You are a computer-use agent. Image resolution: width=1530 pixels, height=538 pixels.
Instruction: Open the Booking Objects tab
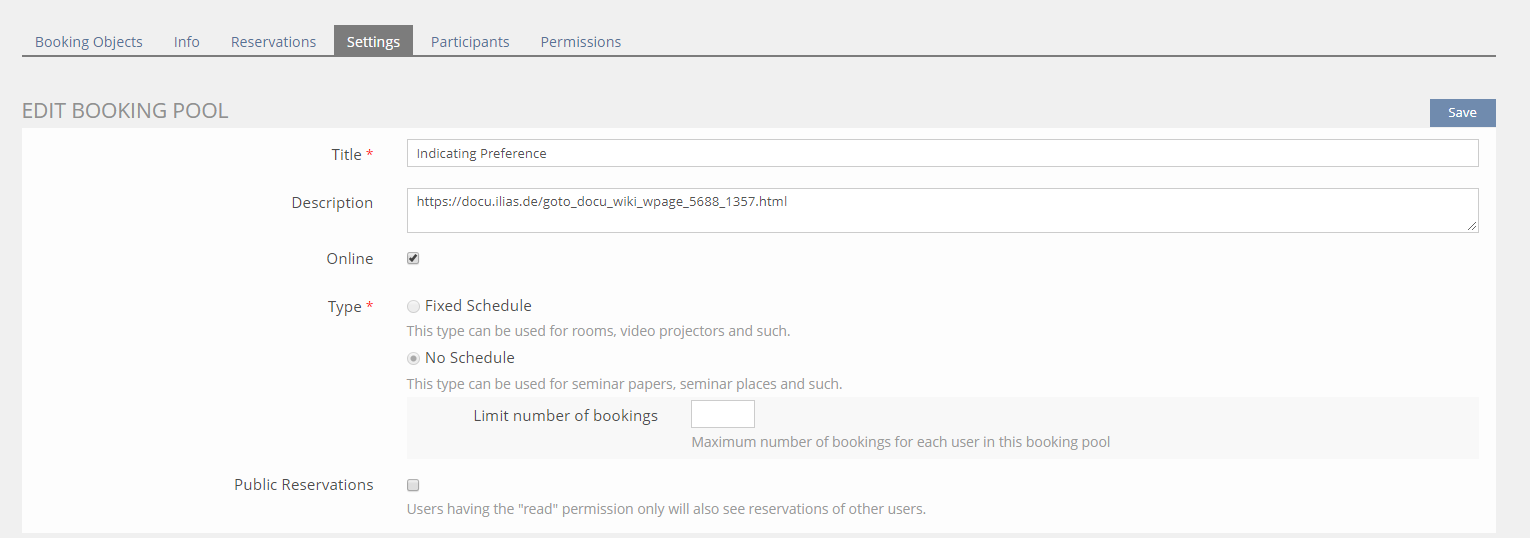coord(88,42)
